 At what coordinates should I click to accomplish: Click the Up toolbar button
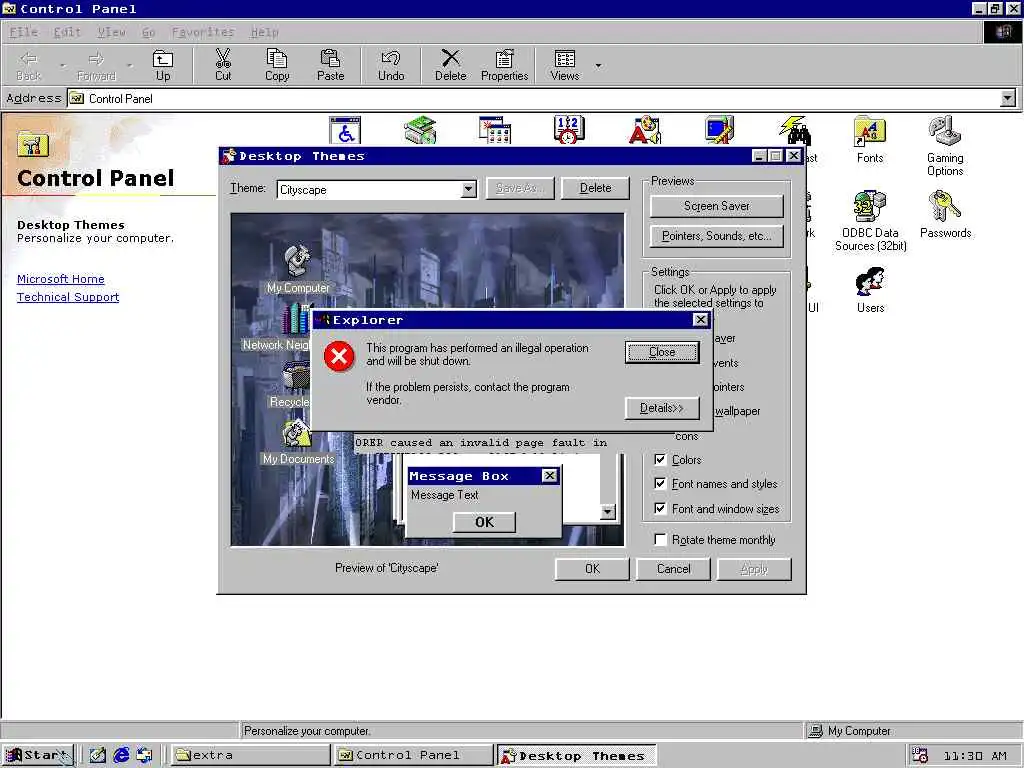click(163, 65)
